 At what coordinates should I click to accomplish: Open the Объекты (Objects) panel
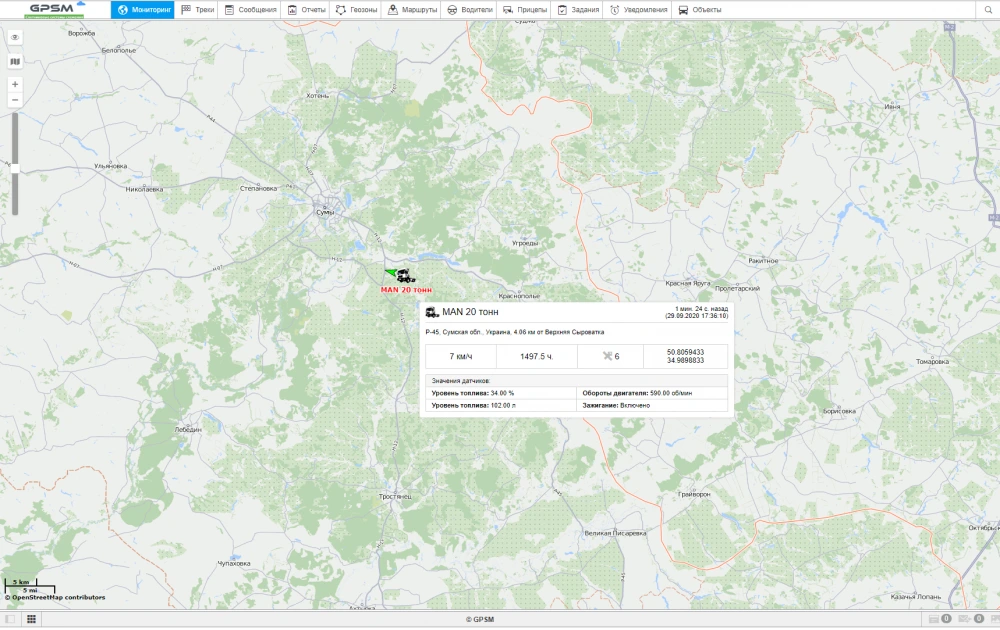(702, 9)
